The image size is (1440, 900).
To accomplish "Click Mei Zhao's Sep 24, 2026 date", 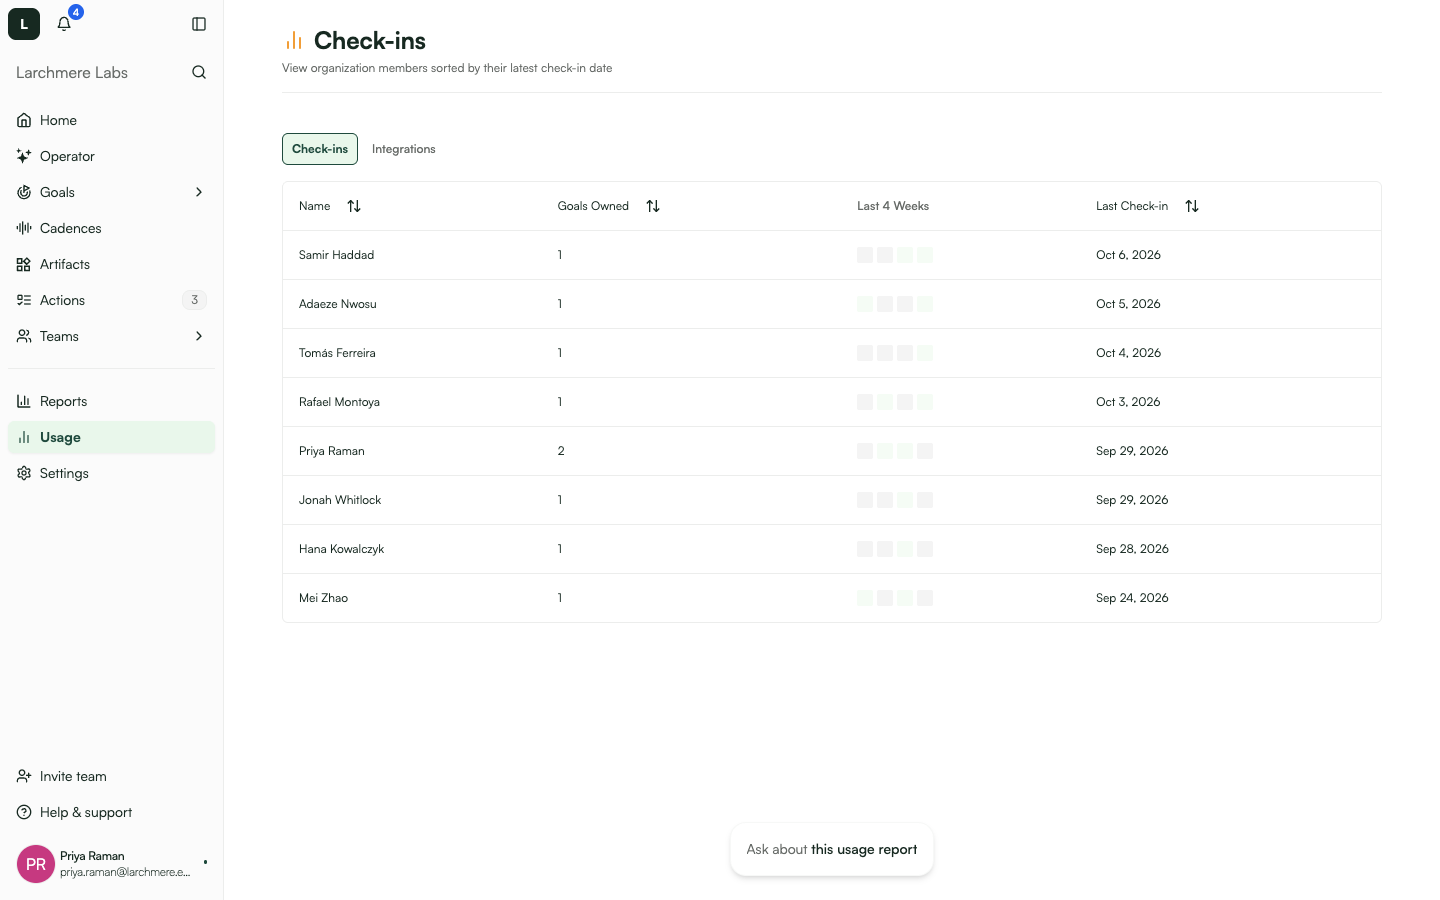I will (x=1132, y=598).
